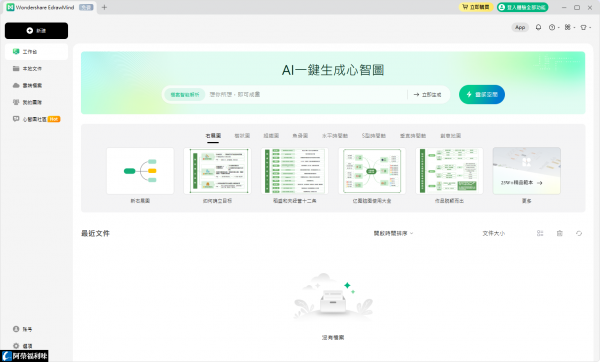
Task: Open the More (更多) templates card
Action: [527, 171]
